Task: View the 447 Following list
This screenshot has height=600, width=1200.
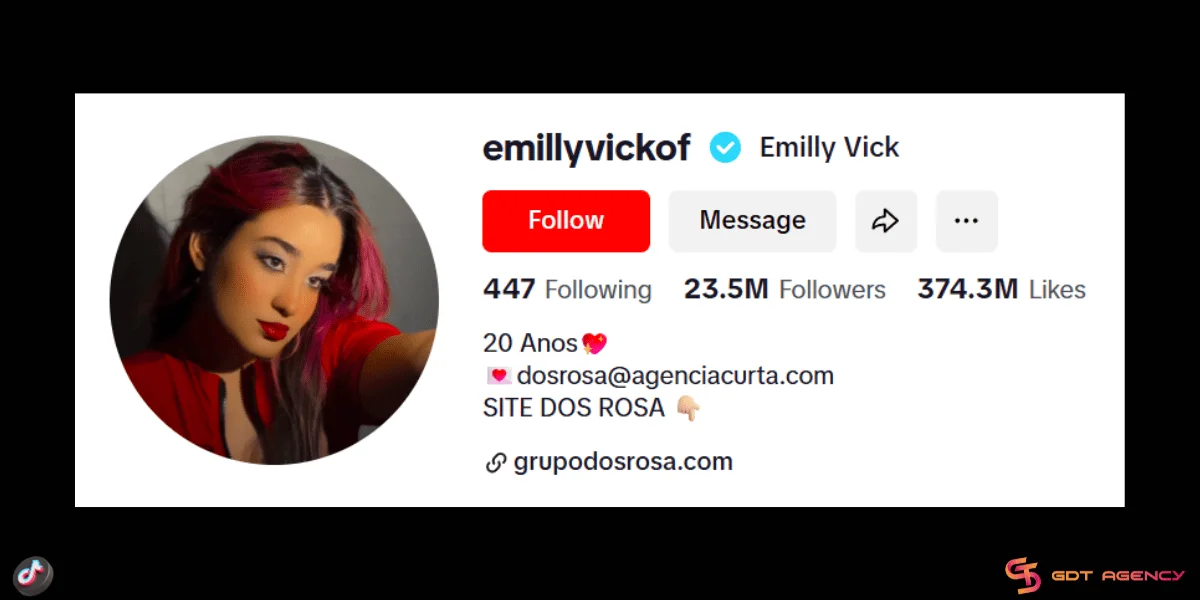Action: [567, 290]
